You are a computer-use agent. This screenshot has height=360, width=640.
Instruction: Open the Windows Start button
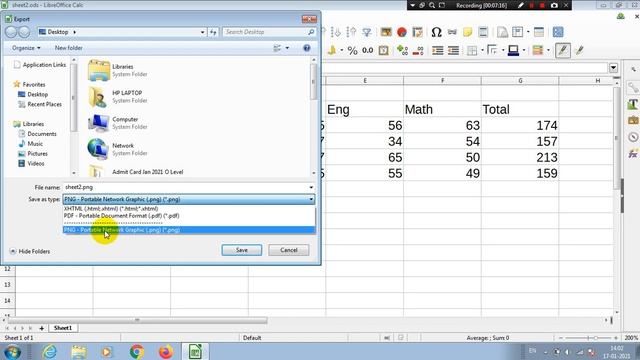point(13,351)
